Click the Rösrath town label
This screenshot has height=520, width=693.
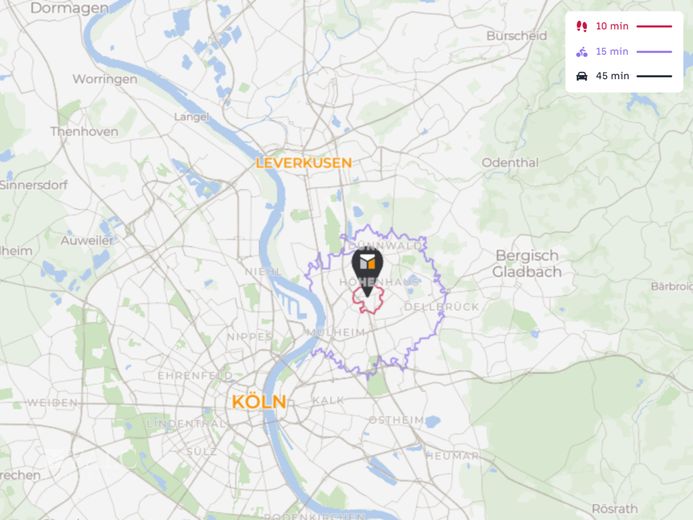[x=615, y=509]
